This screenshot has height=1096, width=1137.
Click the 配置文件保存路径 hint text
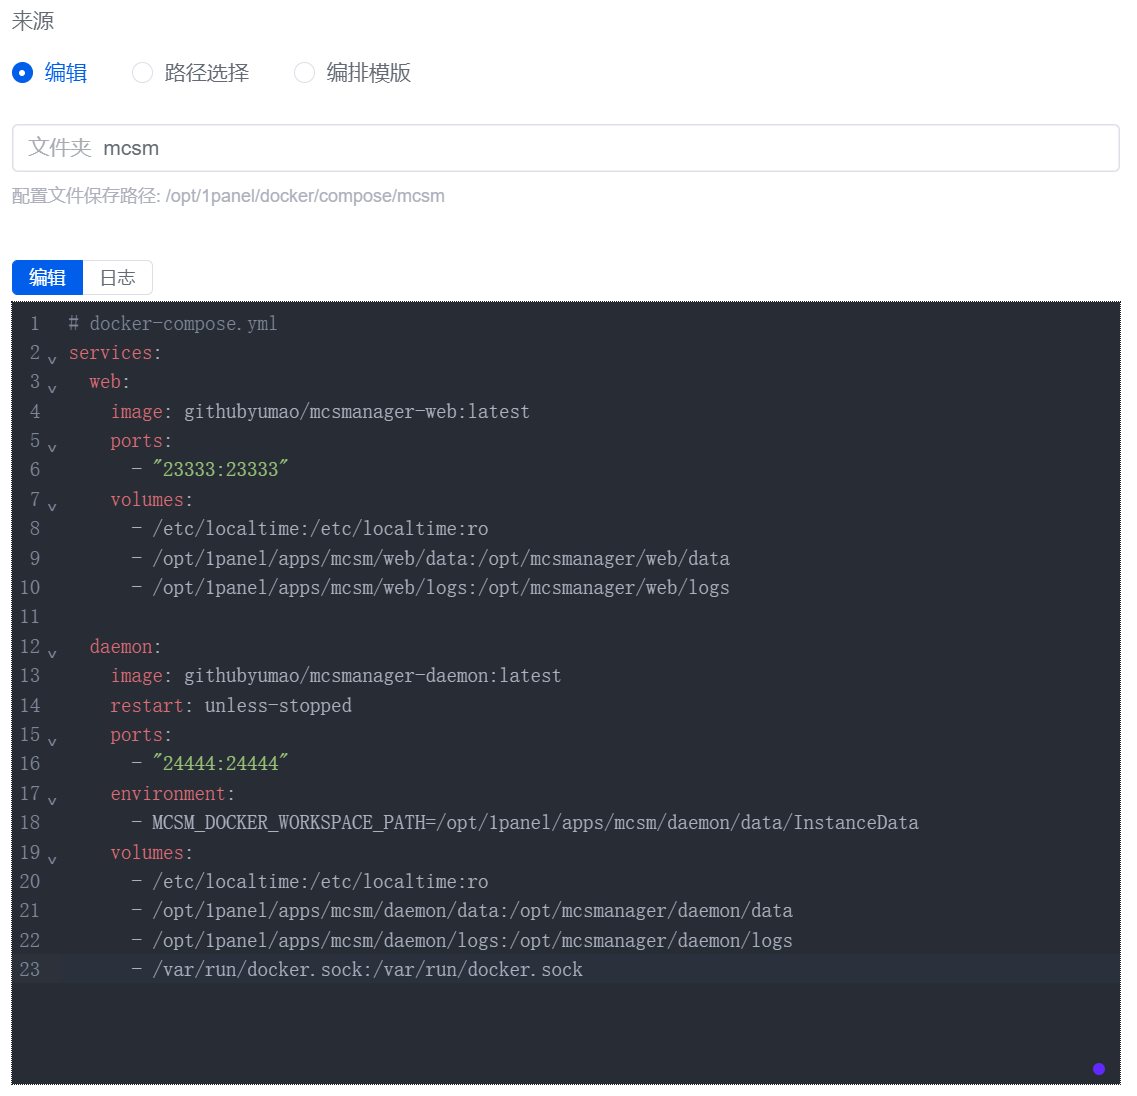pos(228,196)
